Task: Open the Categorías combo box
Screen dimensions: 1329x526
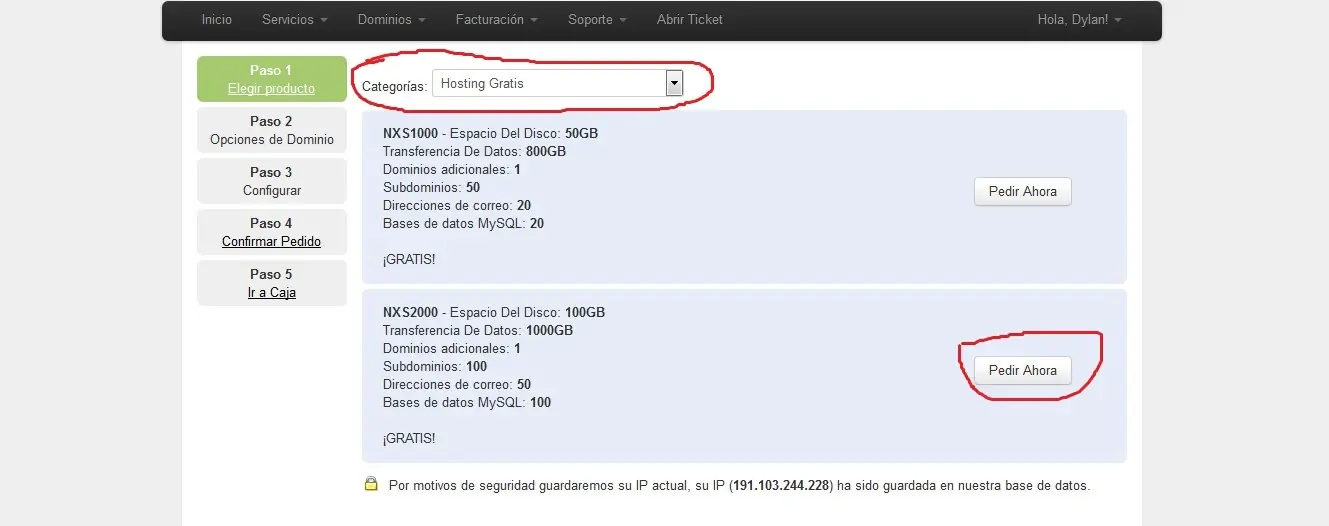Action: coord(557,84)
